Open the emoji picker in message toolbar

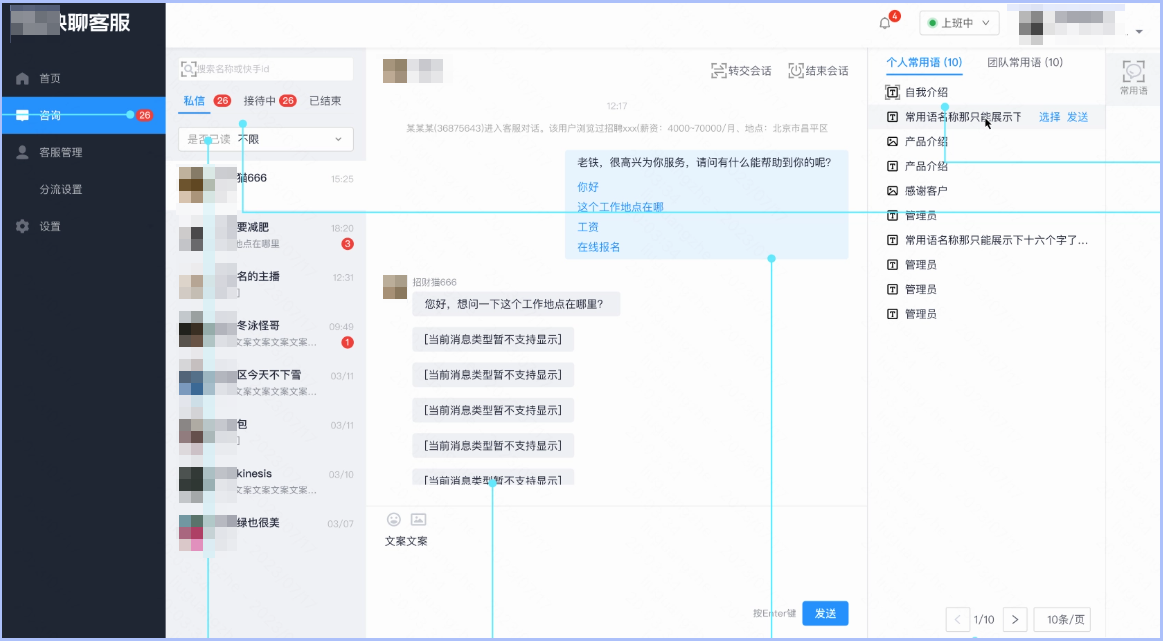(393, 519)
